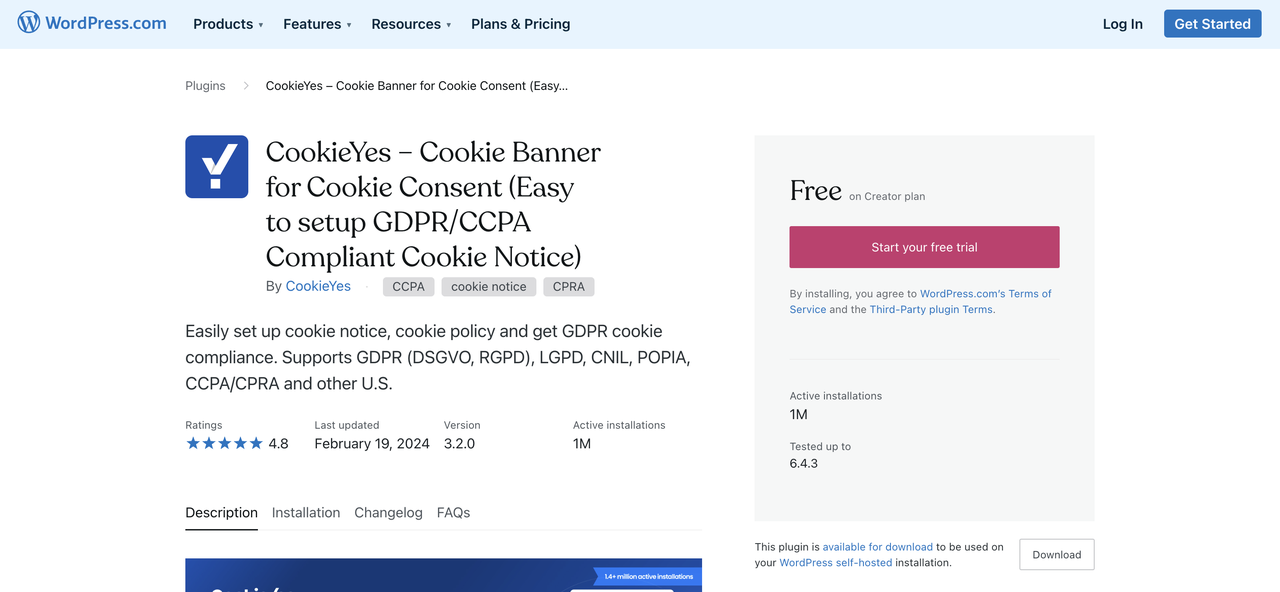Click the Download button
Screen dimensions: 1280x592
(1057, 555)
